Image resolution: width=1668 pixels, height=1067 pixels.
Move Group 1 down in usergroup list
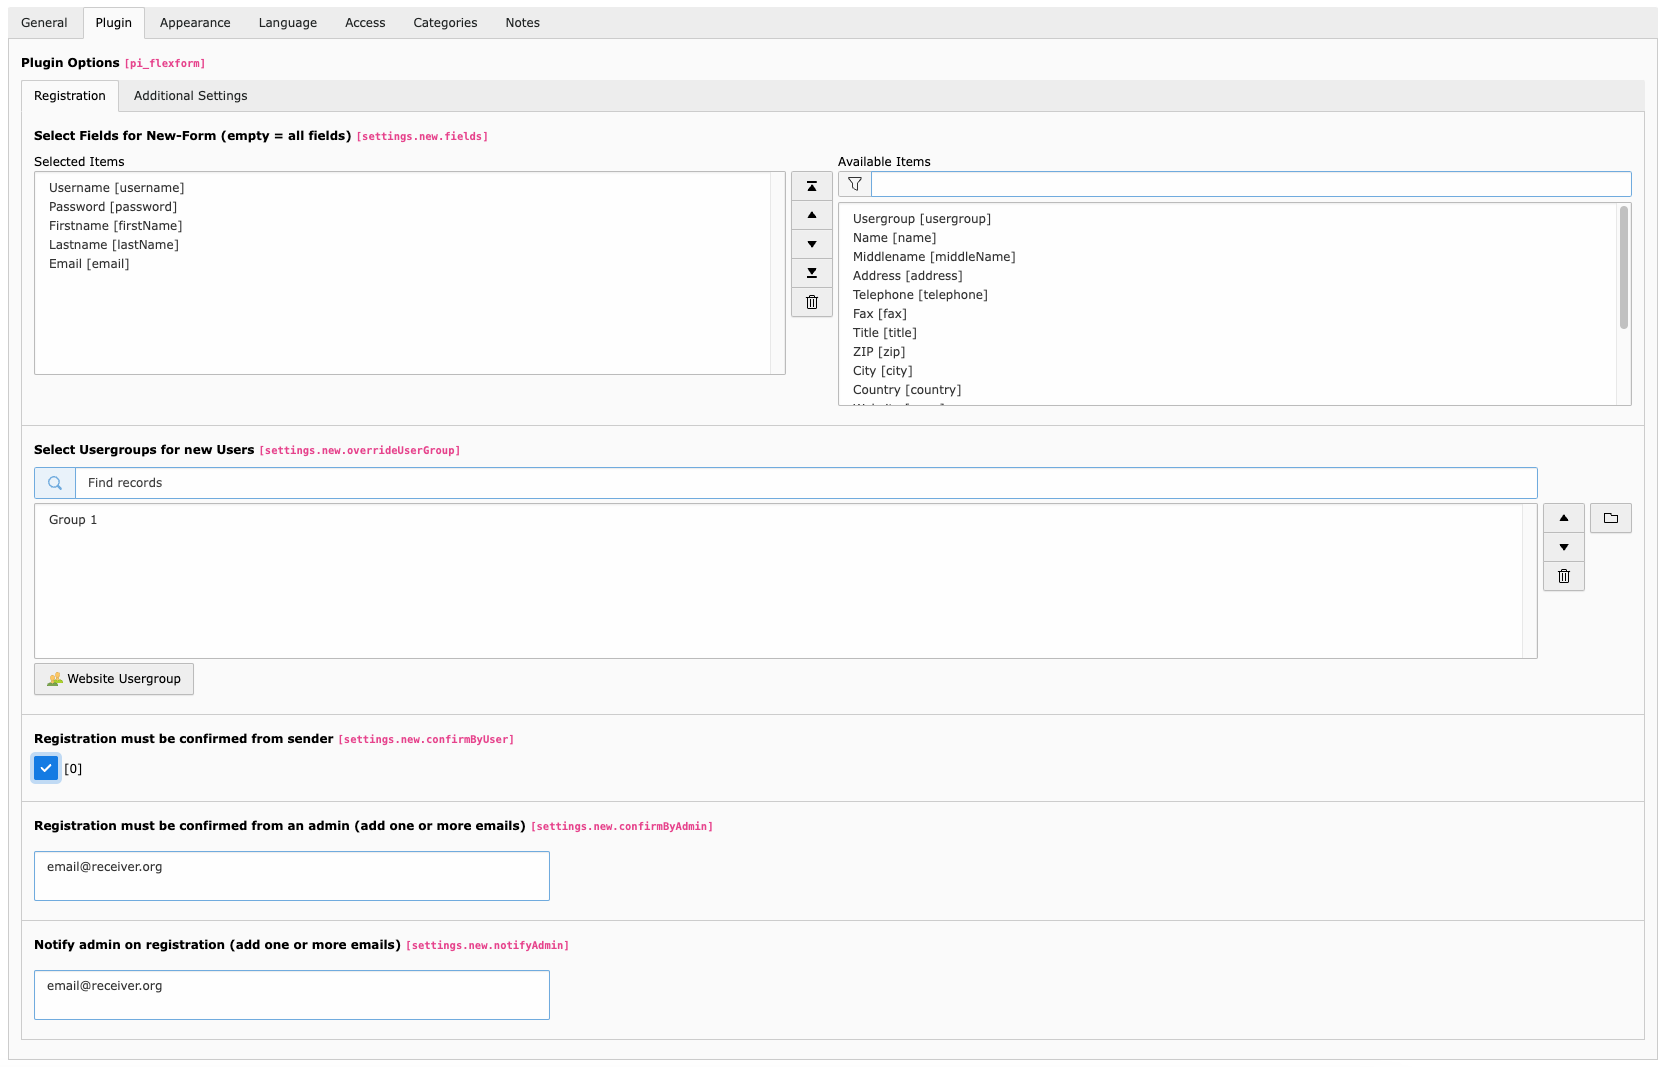(1563, 547)
